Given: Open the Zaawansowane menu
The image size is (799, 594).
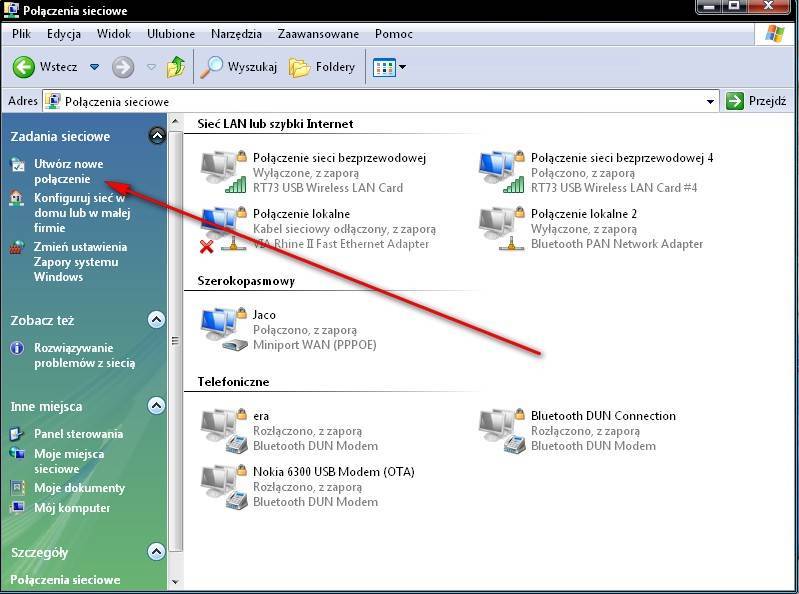Looking at the screenshot, I should click(318, 34).
